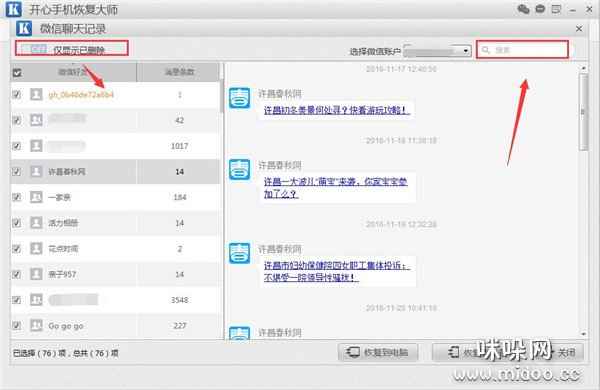
Task: Select the 许昌春秋网 contact in the list
Action: point(67,172)
